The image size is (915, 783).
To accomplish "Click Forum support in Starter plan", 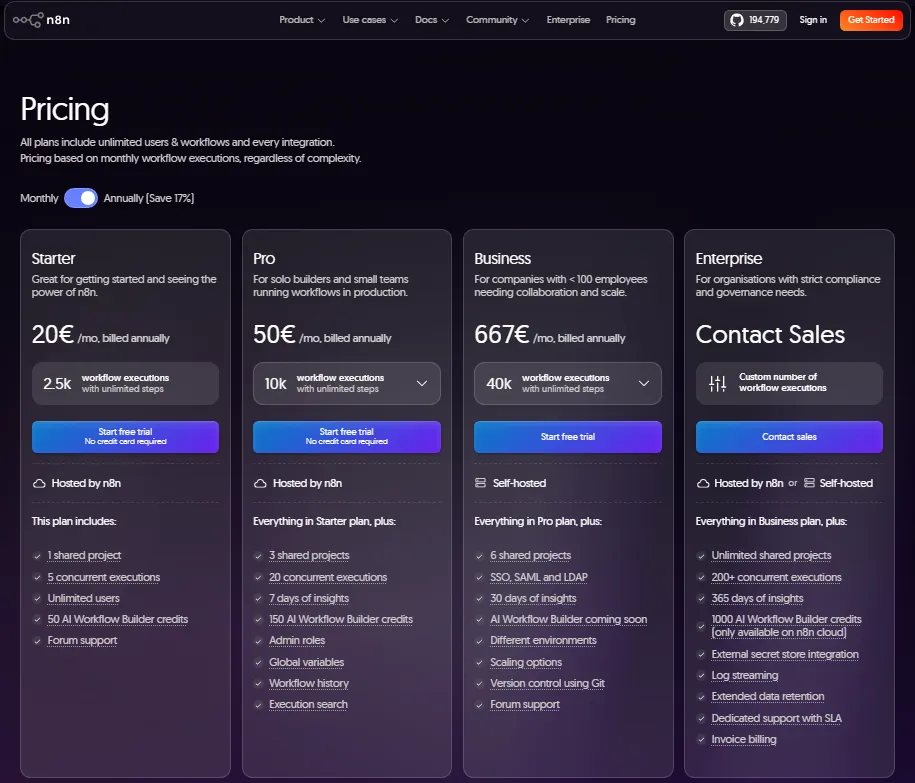I will tap(82, 641).
